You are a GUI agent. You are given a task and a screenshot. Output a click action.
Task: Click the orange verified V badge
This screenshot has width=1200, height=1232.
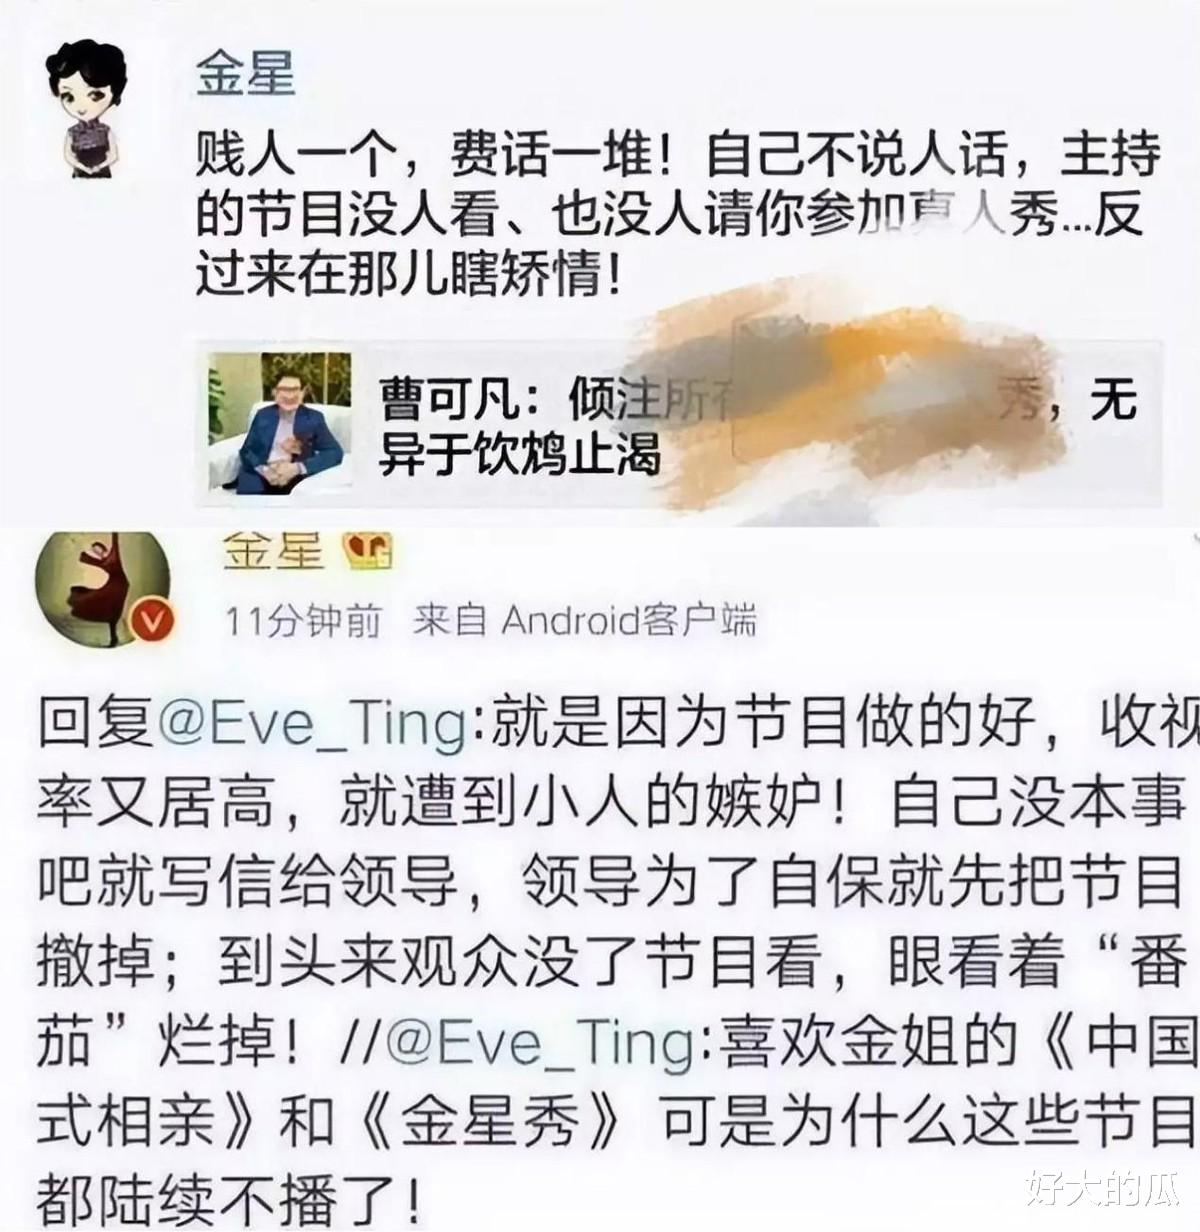point(153,623)
